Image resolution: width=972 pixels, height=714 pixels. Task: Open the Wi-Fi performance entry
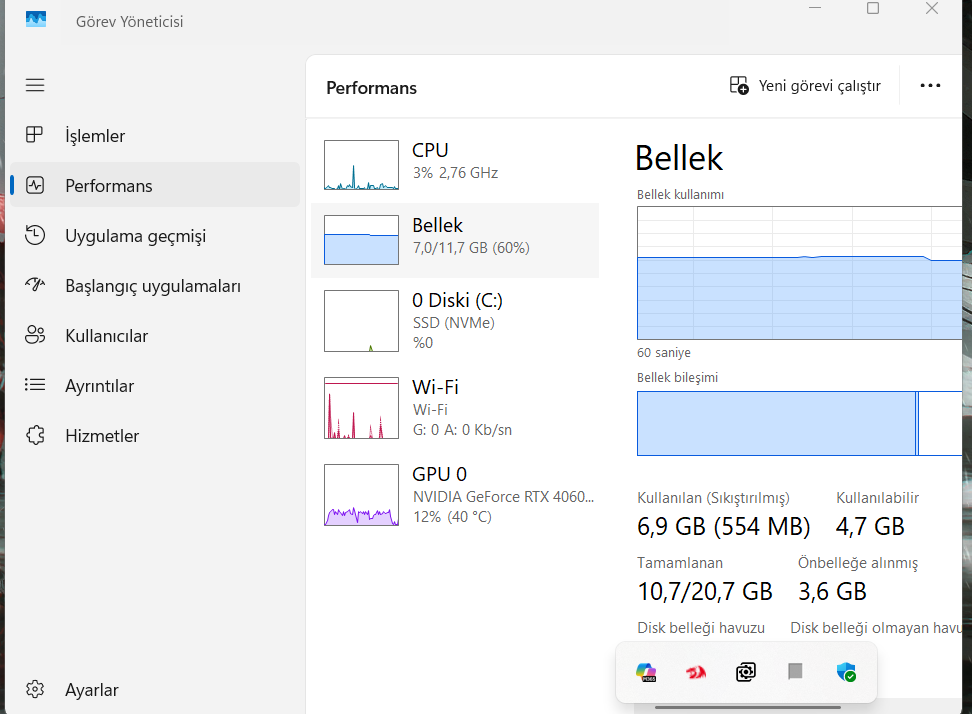coord(455,408)
